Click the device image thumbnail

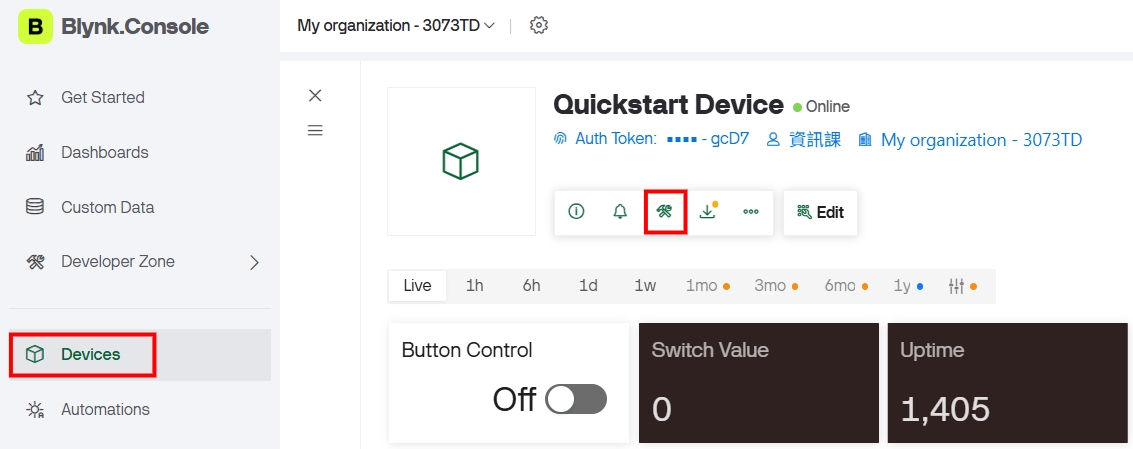pyautogui.click(x=461, y=161)
